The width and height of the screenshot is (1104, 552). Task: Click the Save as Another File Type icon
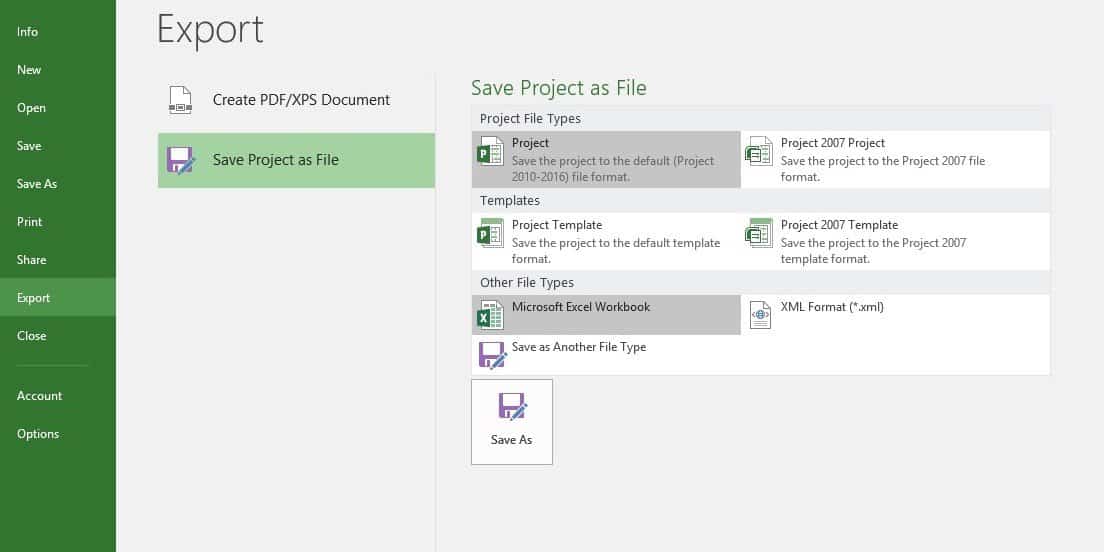point(491,354)
